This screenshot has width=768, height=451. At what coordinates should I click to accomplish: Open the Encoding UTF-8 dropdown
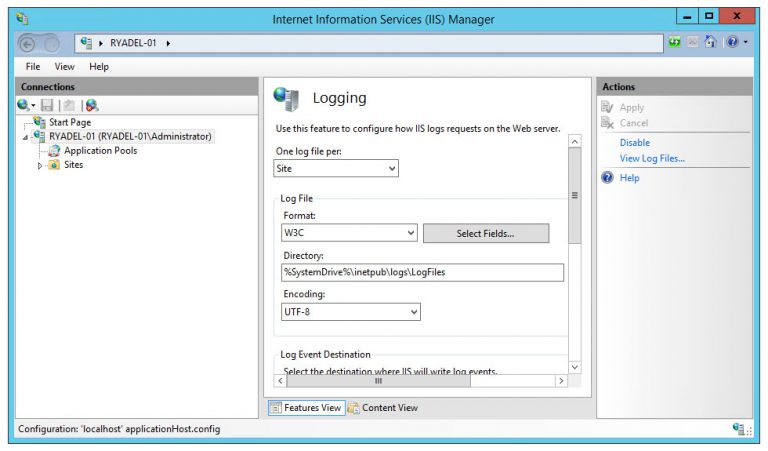point(351,312)
